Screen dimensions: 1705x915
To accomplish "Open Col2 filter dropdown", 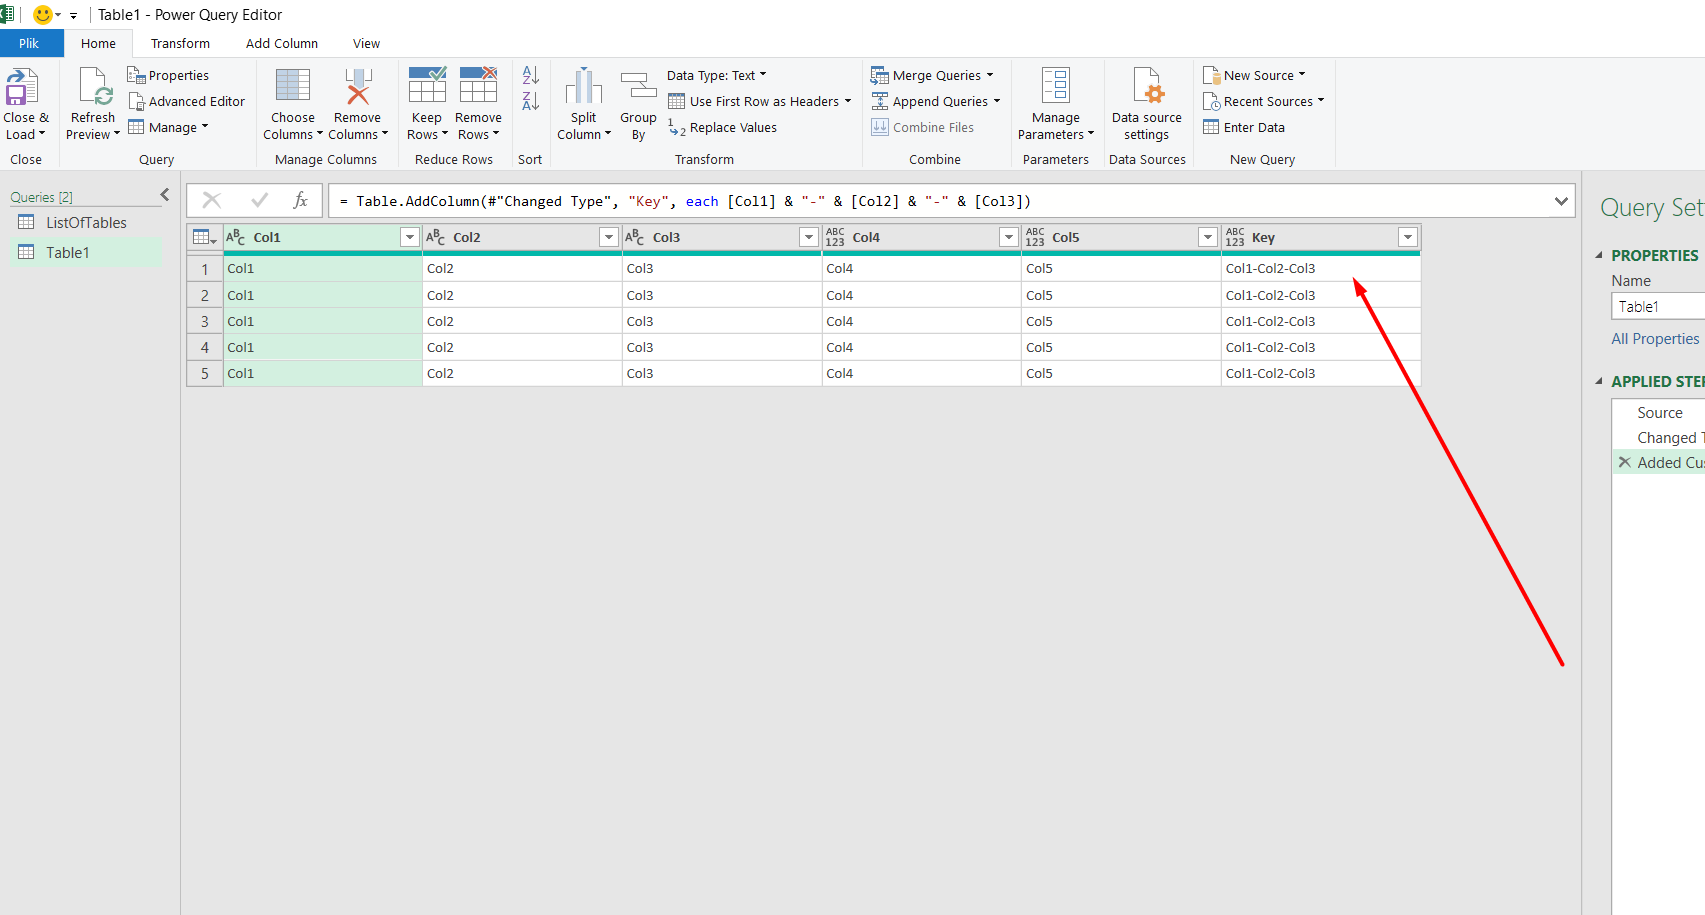I will pos(608,237).
